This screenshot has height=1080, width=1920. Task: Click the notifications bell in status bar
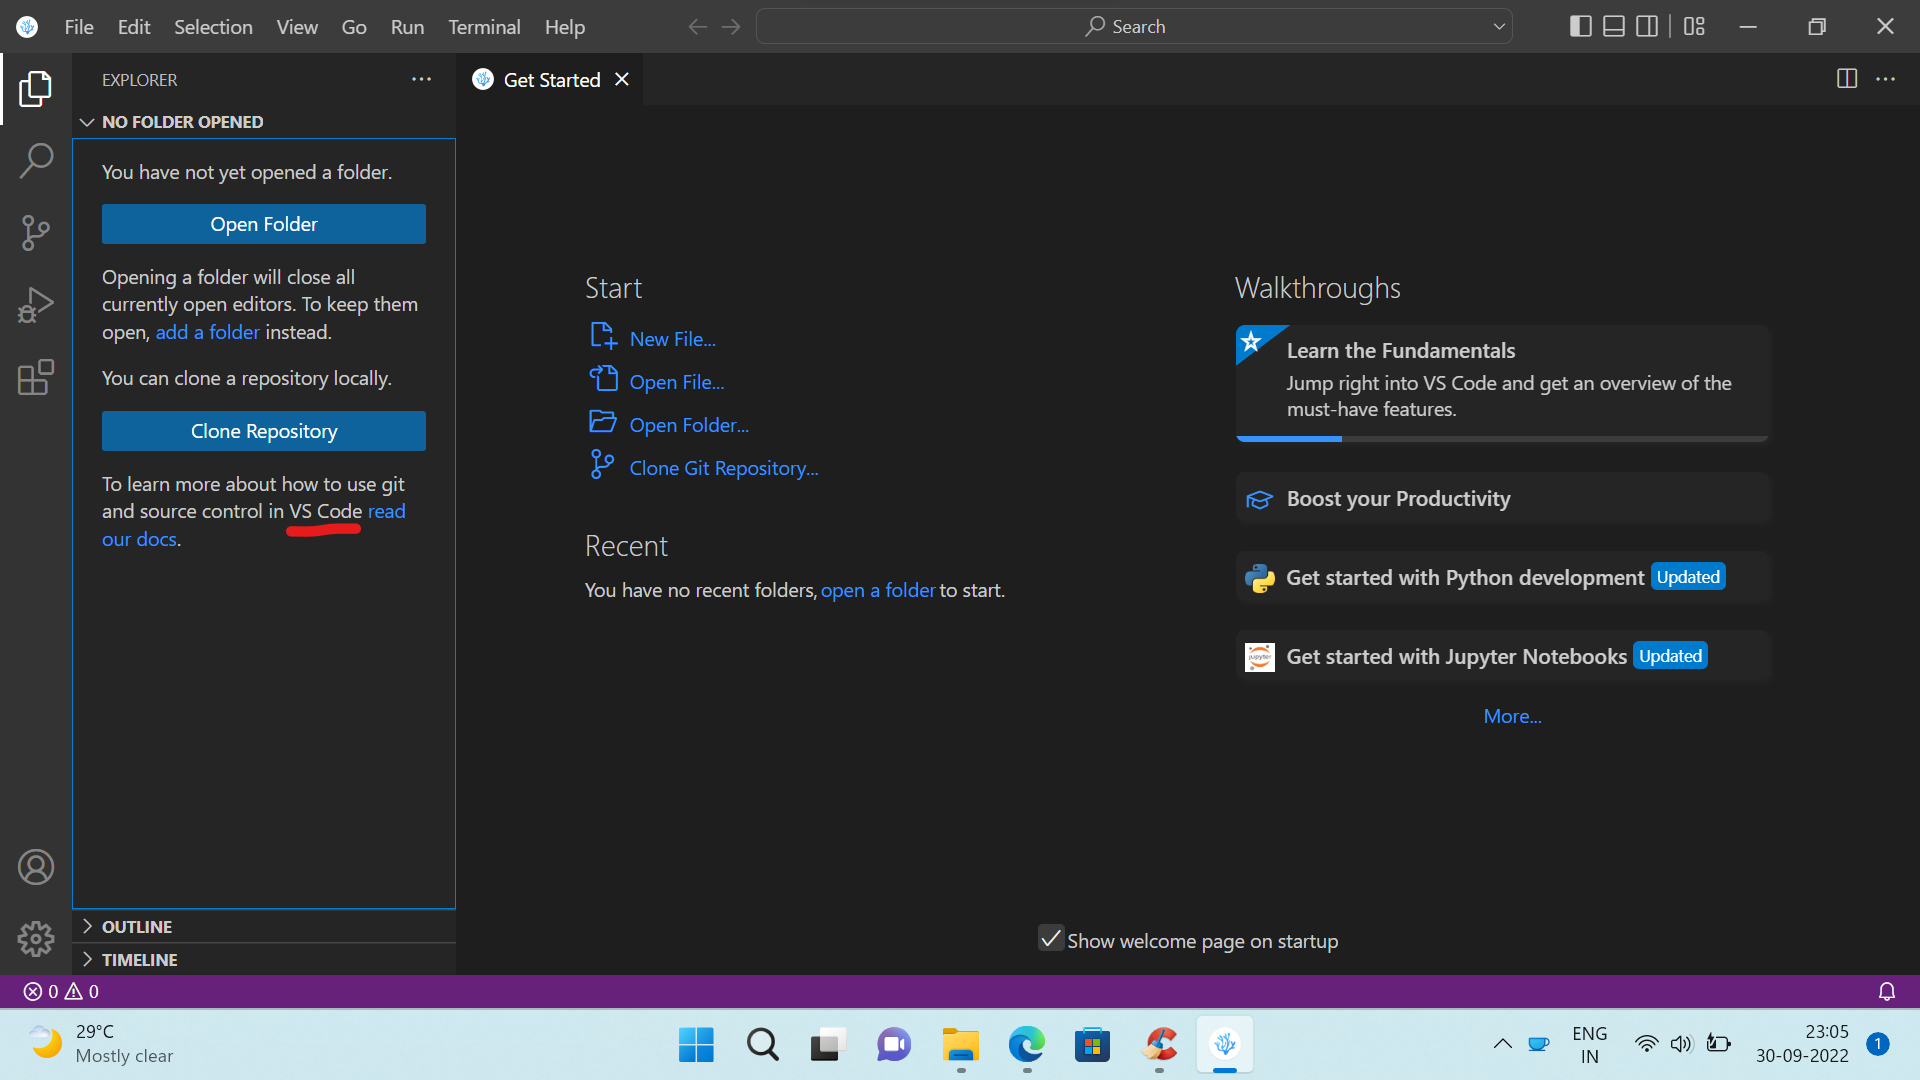tap(1886, 991)
